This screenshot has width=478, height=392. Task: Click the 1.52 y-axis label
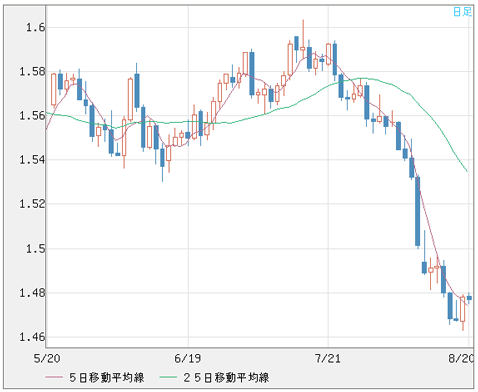[32, 204]
